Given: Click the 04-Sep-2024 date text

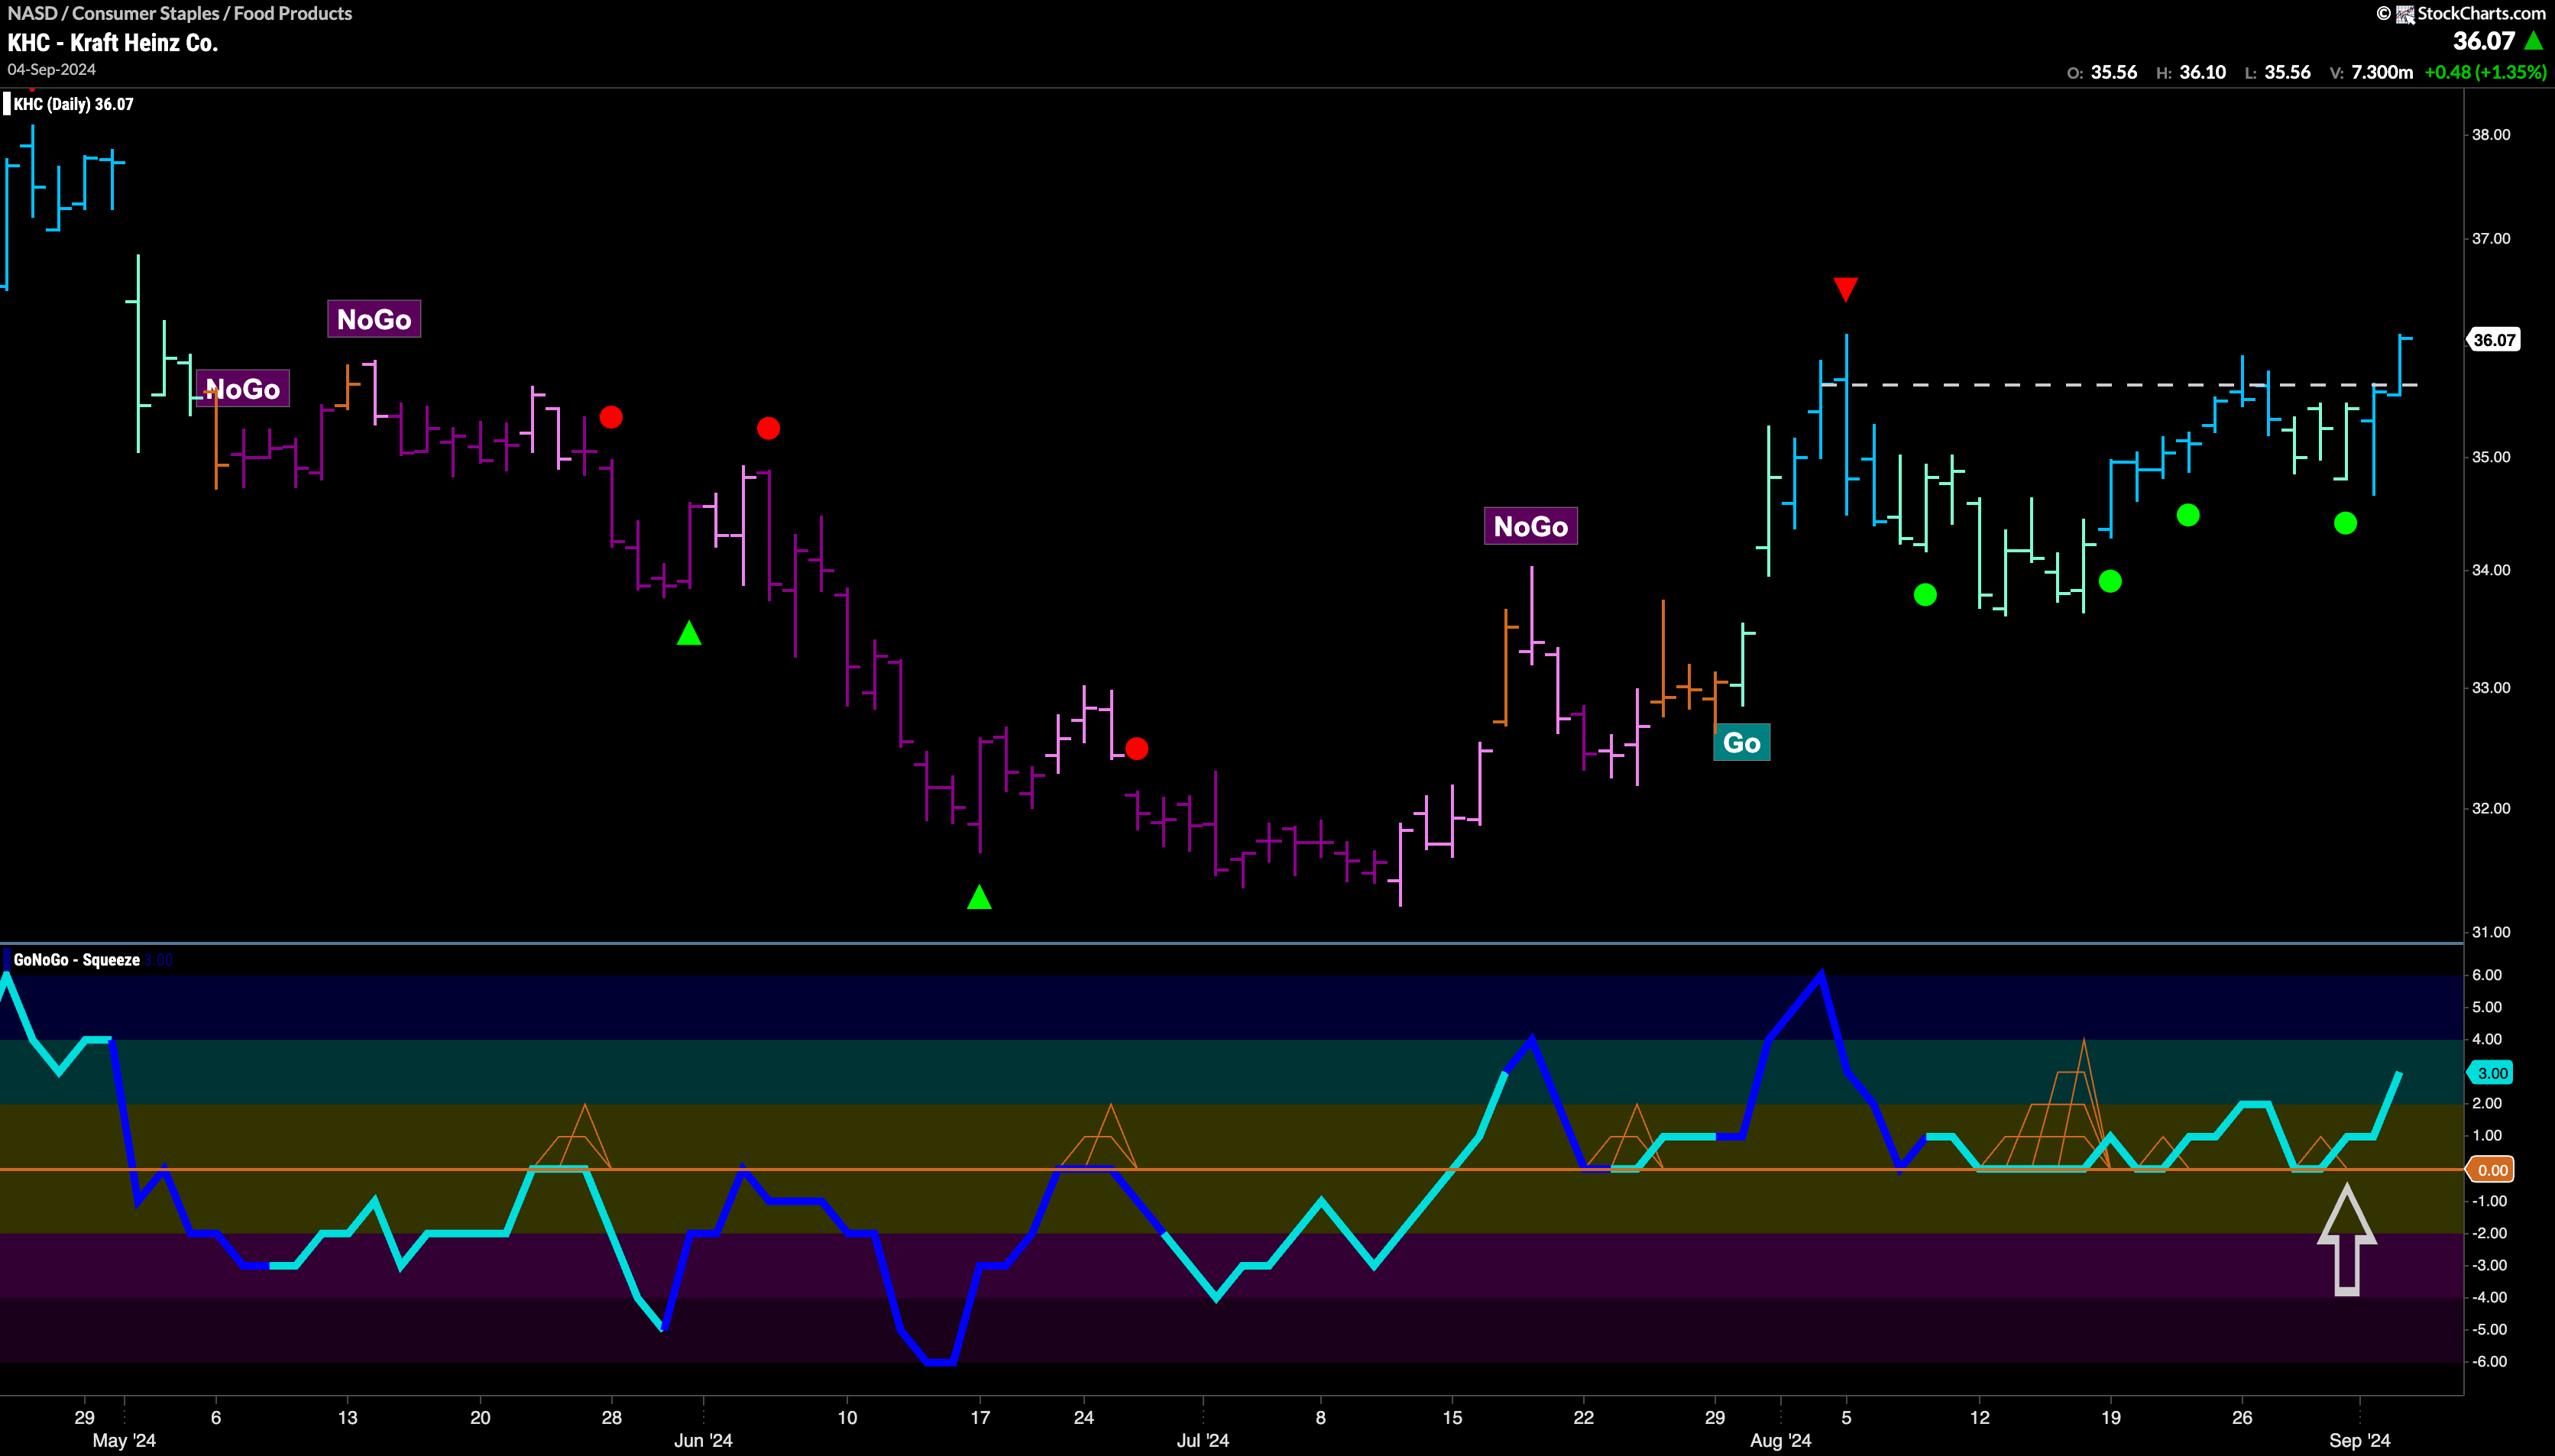Looking at the screenshot, I should click(x=52, y=70).
